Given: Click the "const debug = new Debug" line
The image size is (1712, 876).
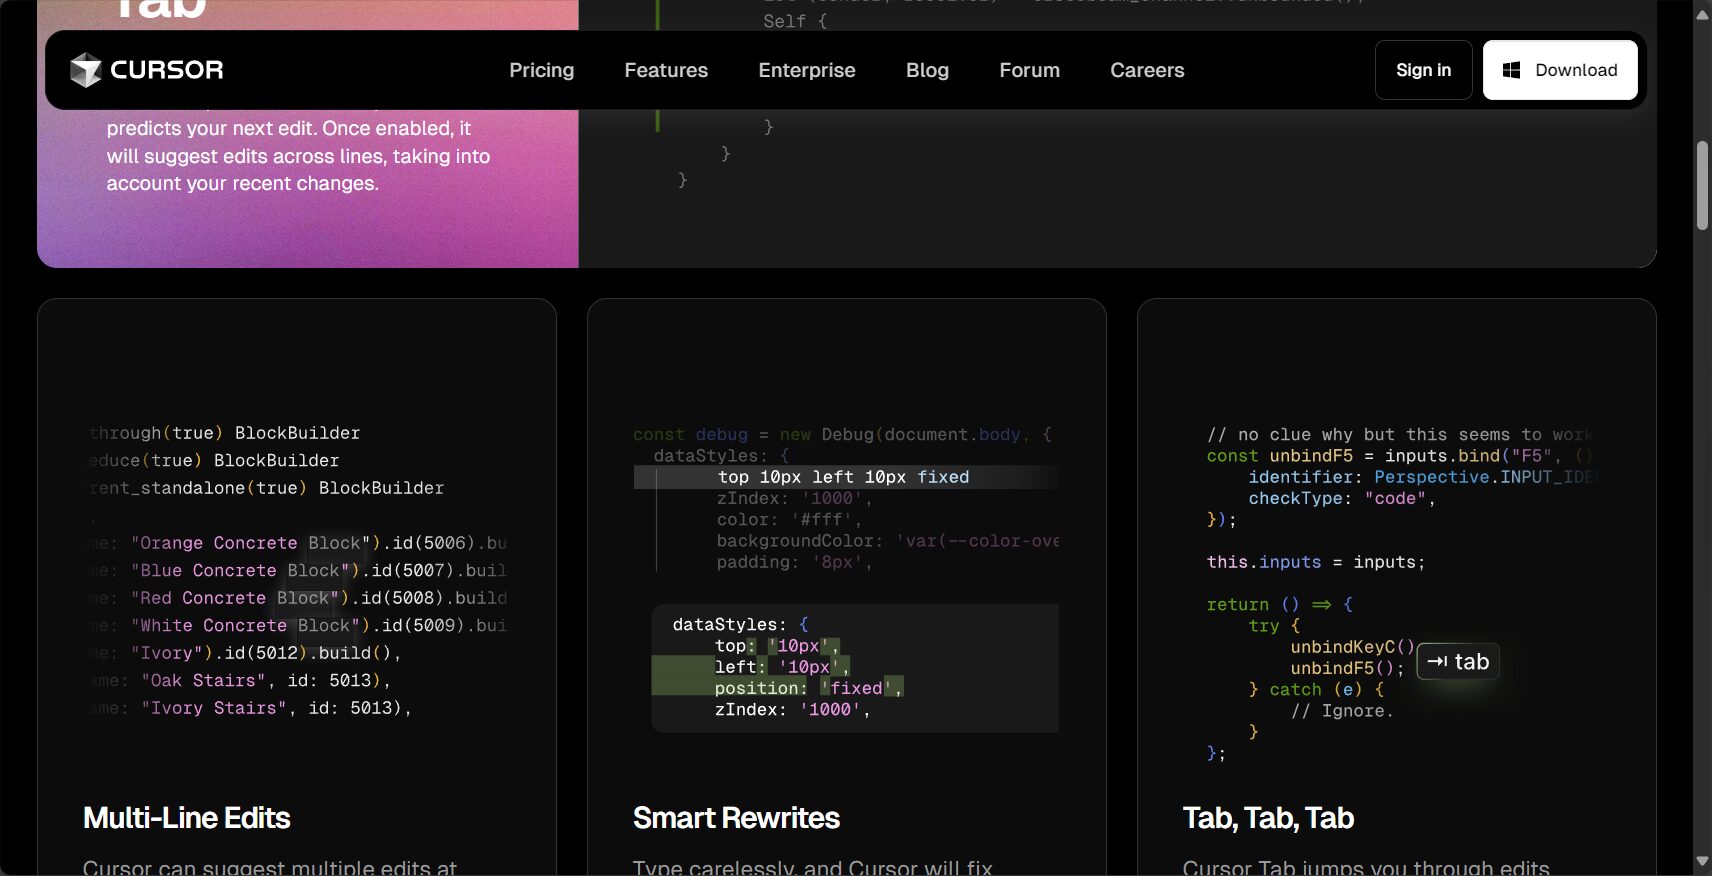Looking at the screenshot, I should click(842, 435).
